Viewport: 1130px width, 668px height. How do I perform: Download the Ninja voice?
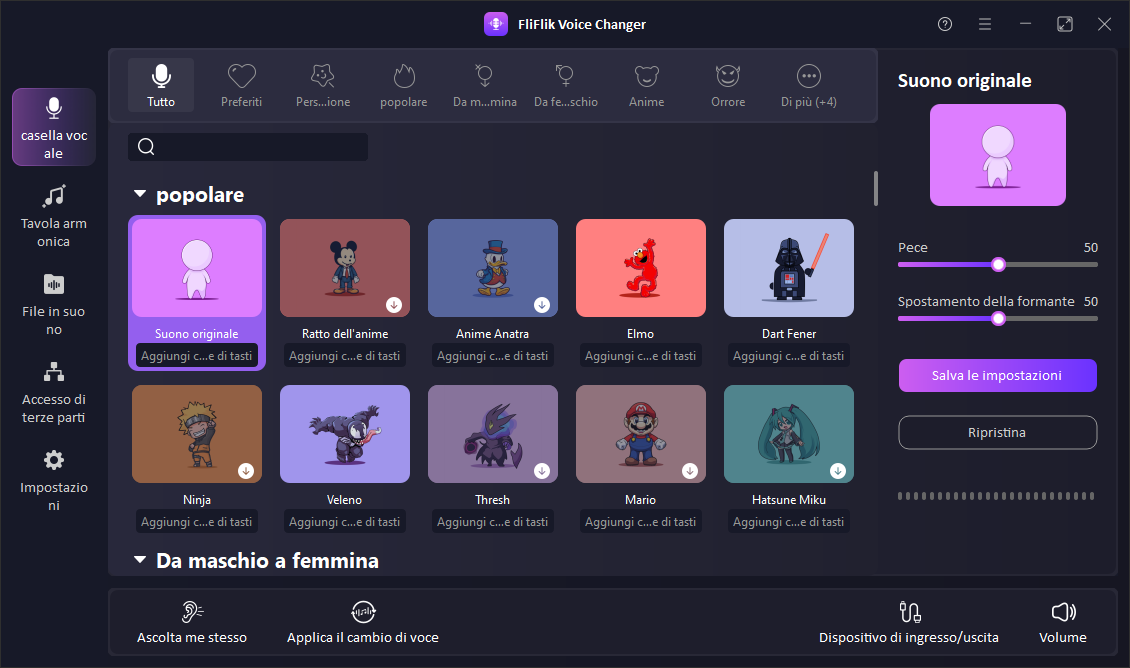point(246,471)
